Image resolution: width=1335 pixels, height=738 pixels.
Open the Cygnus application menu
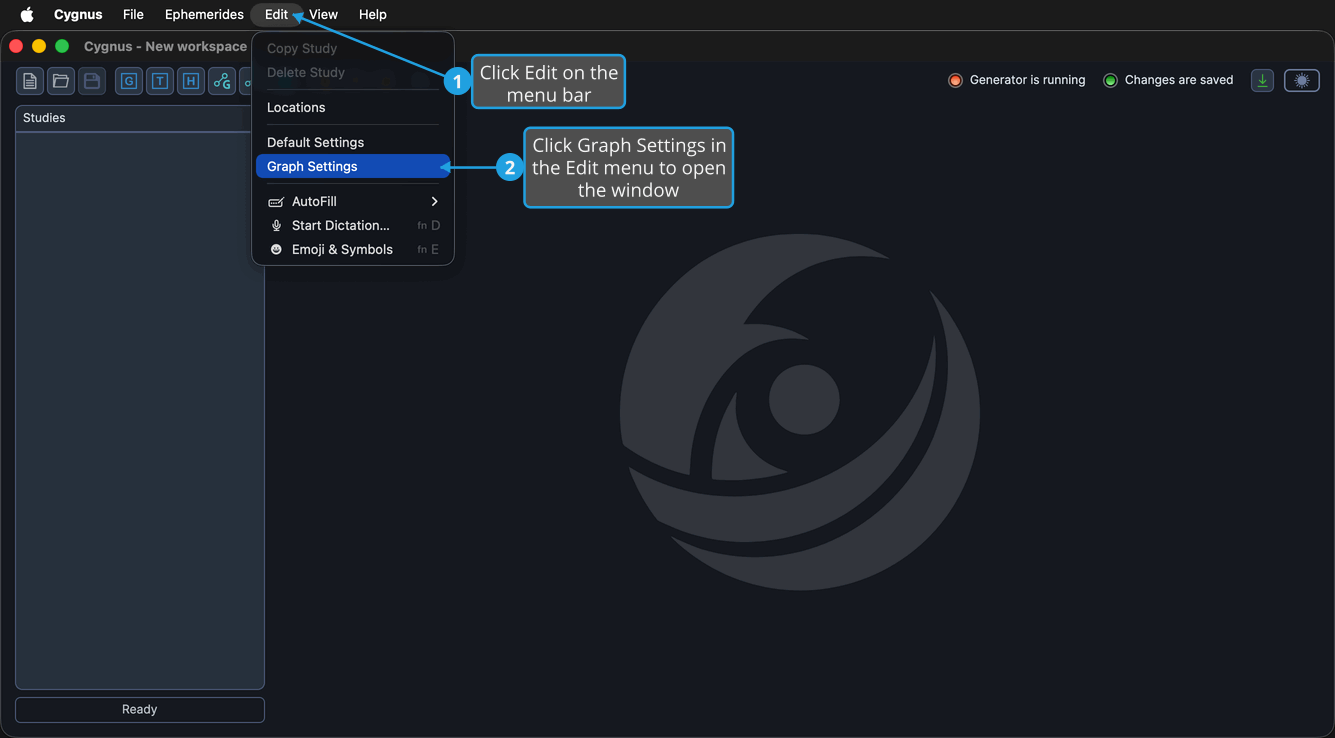point(78,14)
